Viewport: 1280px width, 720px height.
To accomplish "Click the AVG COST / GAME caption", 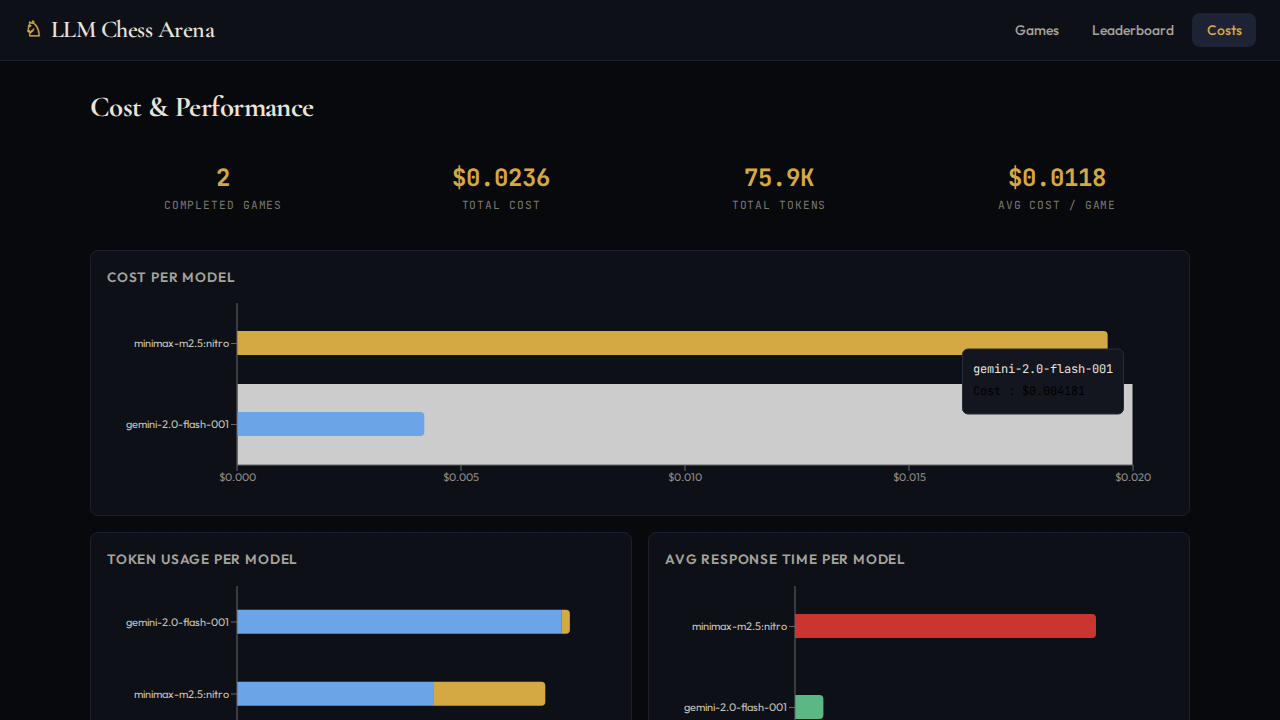I will pyautogui.click(x=1057, y=205).
